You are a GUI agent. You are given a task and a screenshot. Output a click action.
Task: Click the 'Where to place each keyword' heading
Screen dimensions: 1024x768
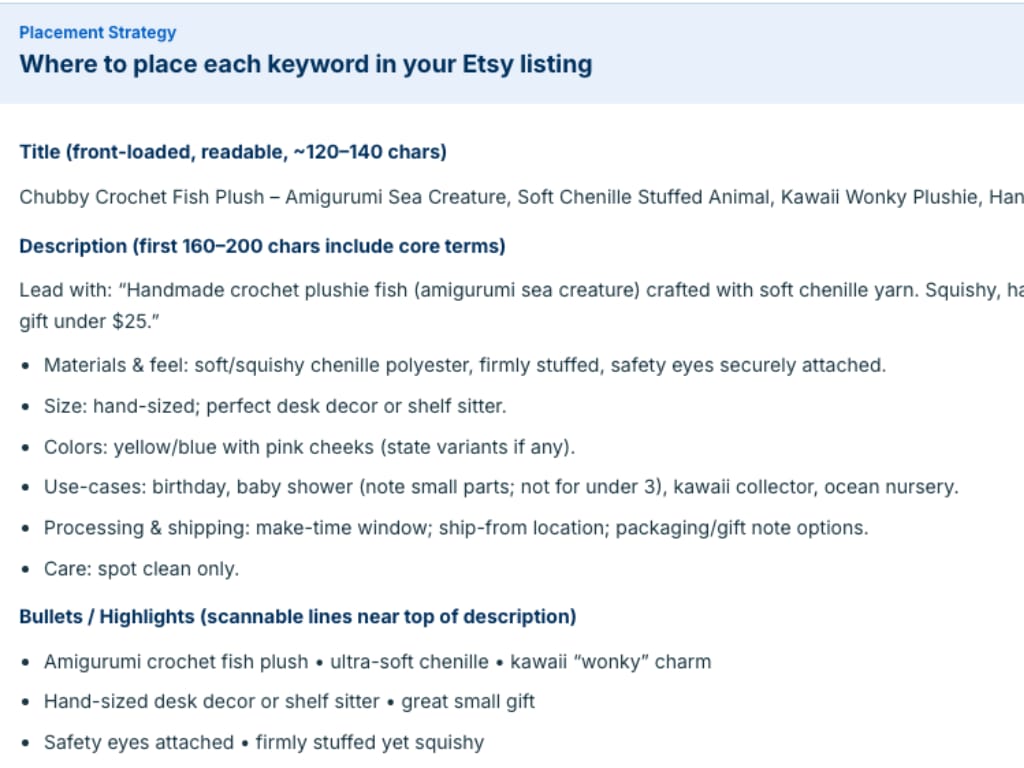(305, 65)
